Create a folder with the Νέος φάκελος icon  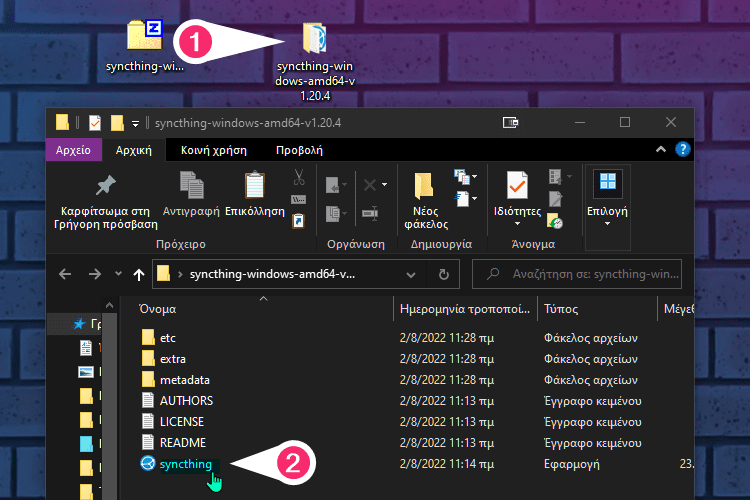pos(424,186)
